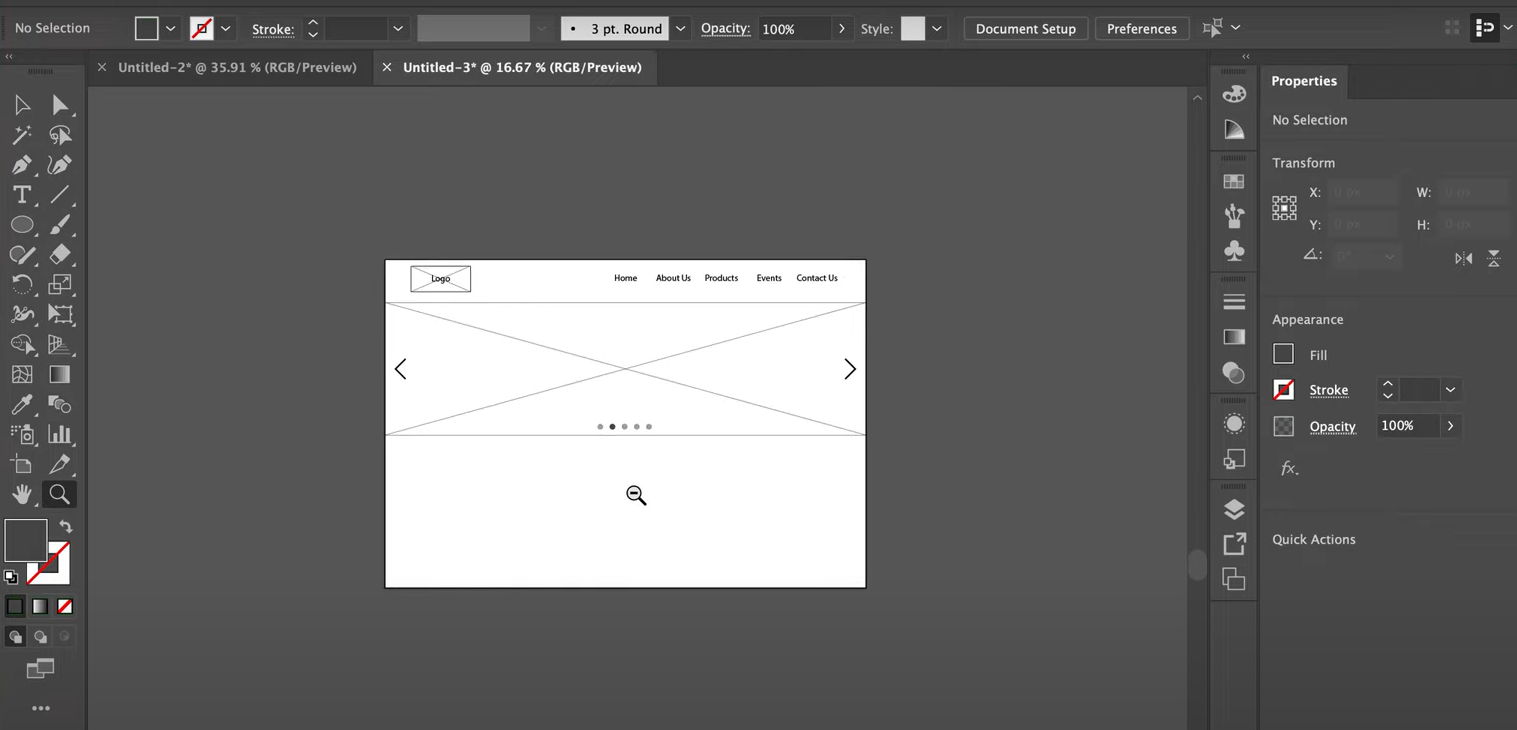Select the Properties panel tab
Image resolution: width=1517 pixels, height=730 pixels.
[x=1304, y=81]
